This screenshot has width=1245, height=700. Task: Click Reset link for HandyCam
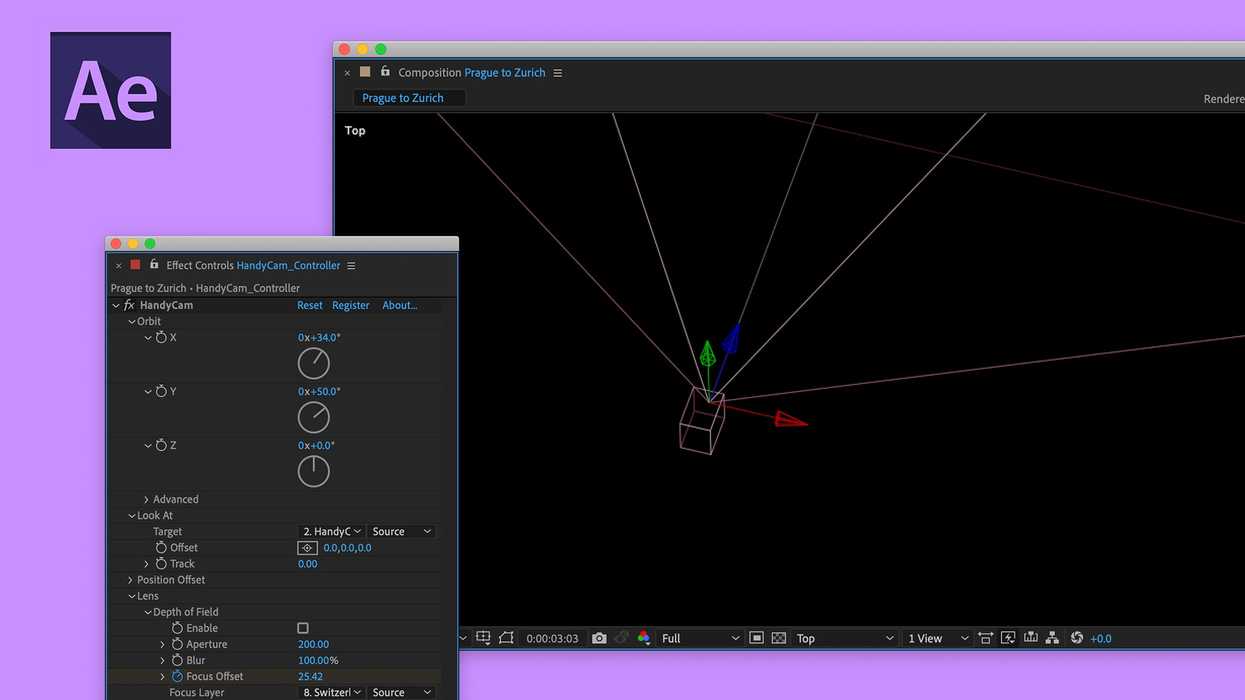click(310, 305)
